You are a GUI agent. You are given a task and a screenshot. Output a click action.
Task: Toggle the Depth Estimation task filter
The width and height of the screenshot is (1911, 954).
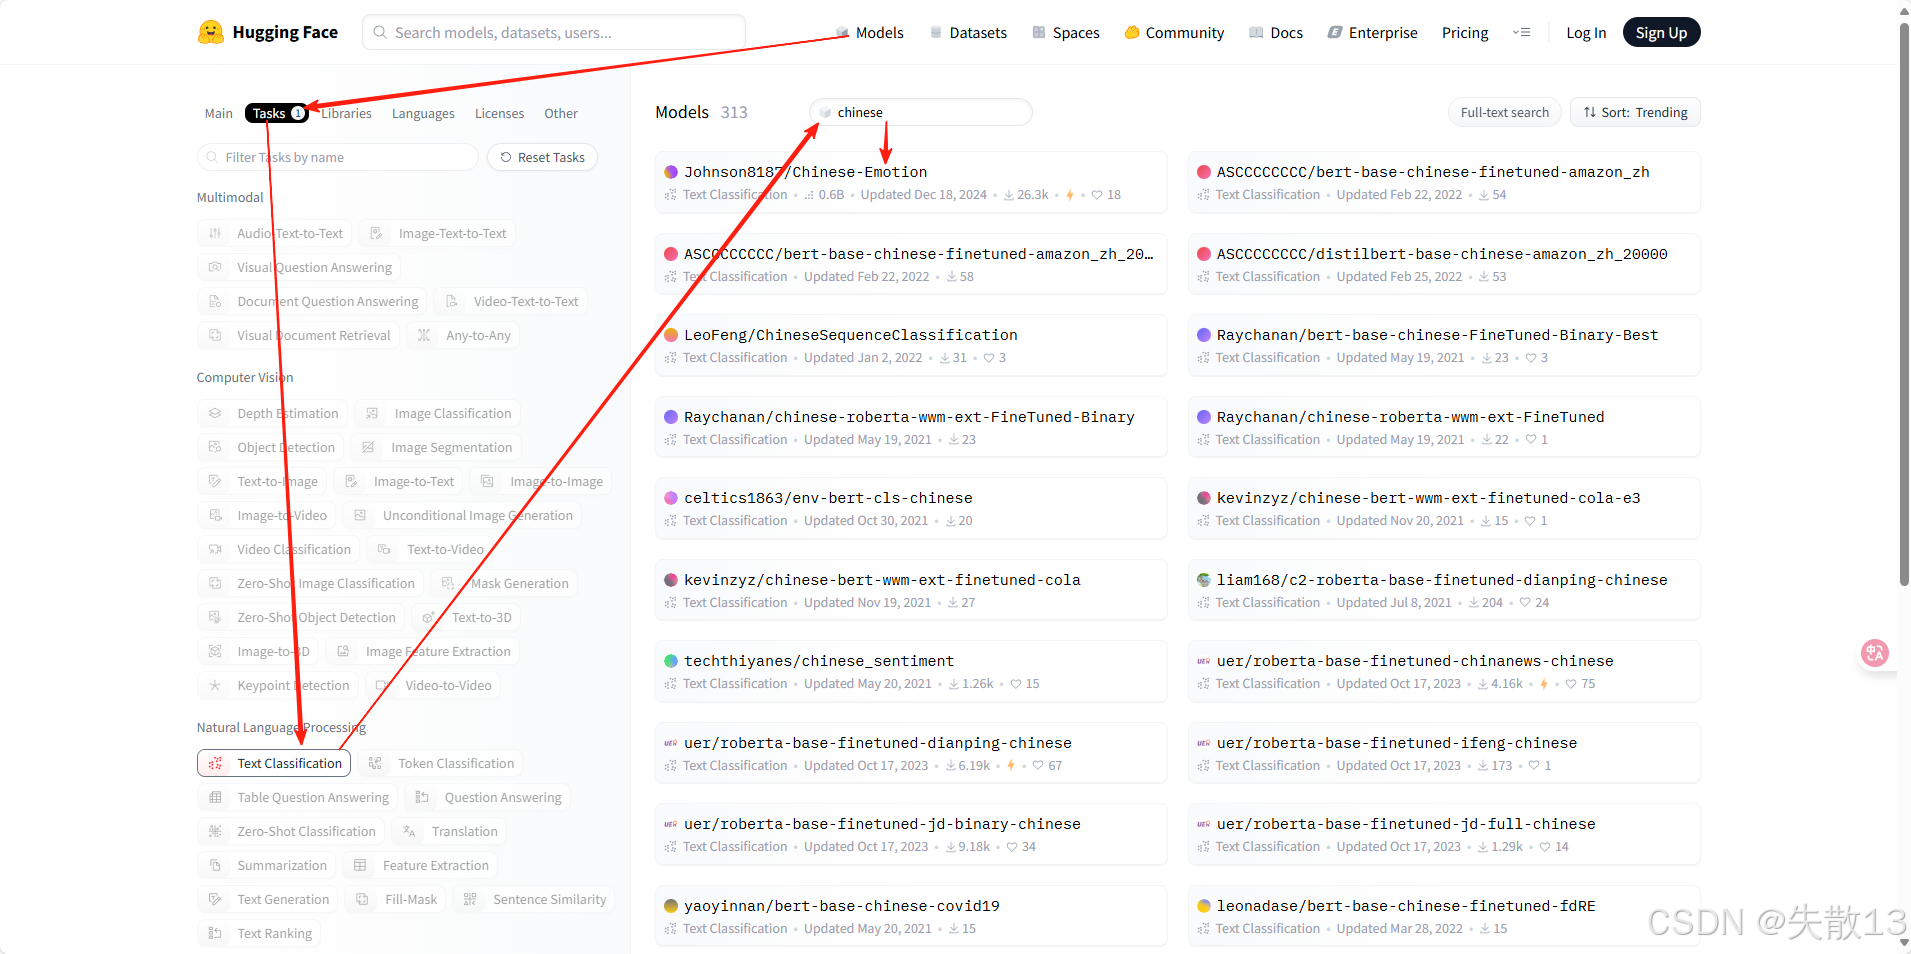coord(273,413)
